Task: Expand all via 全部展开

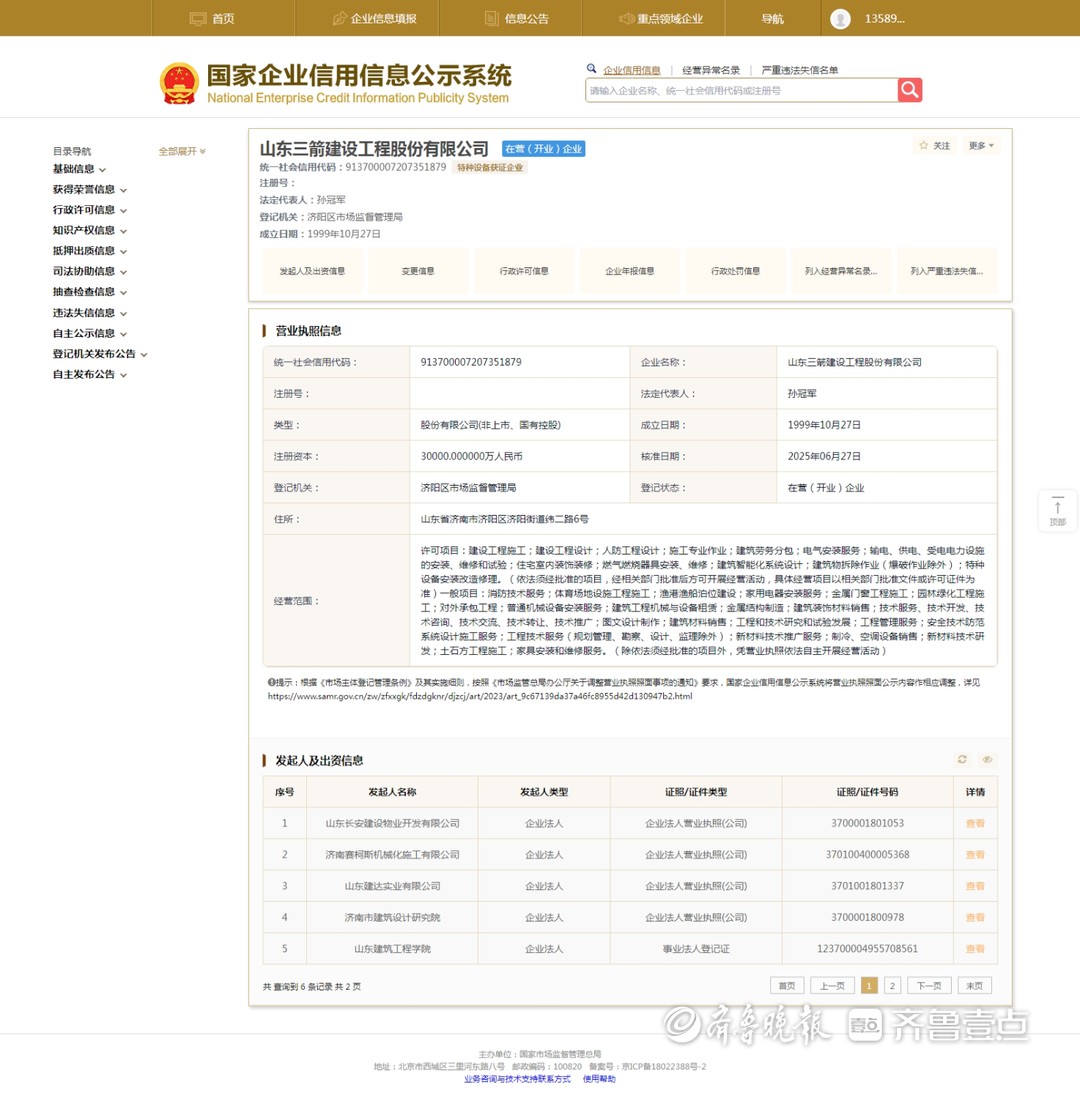Action: [x=181, y=151]
